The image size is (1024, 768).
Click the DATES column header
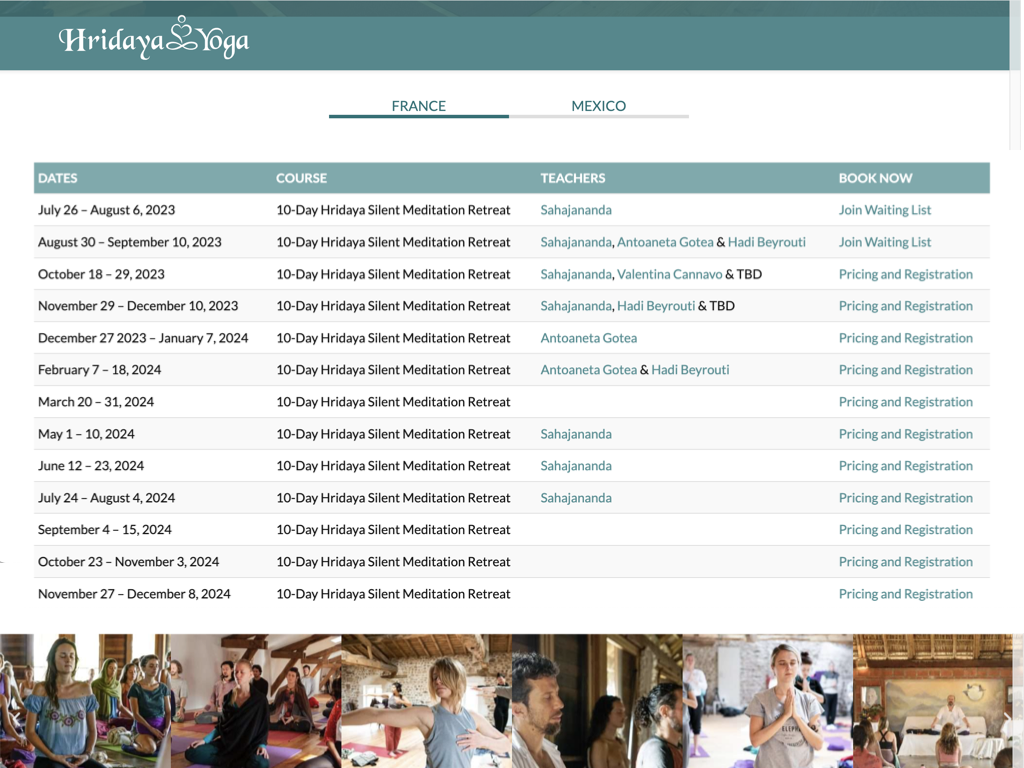[x=57, y=178]
